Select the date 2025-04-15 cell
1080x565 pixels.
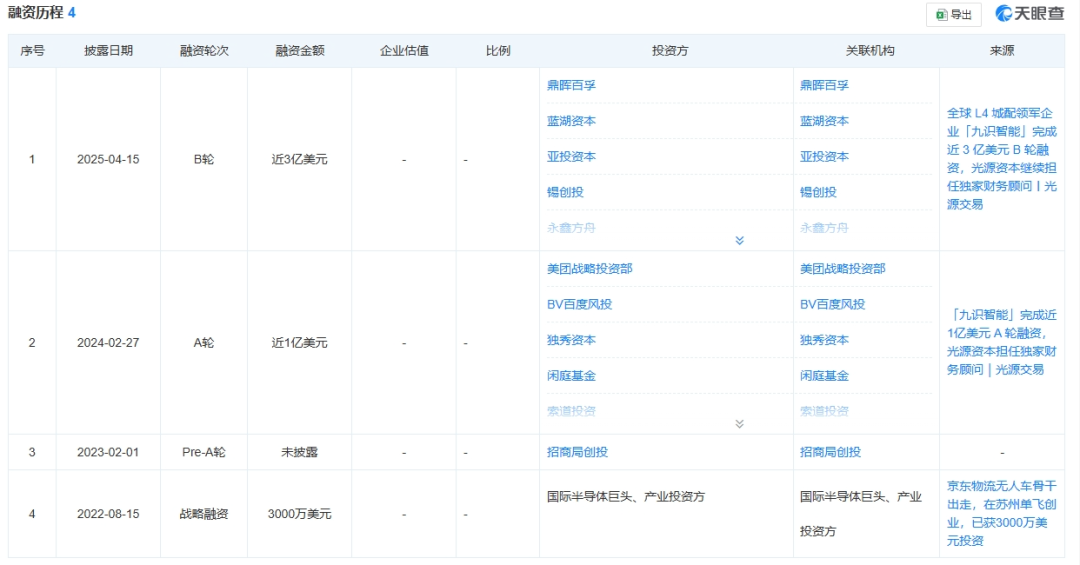(108, 160)
